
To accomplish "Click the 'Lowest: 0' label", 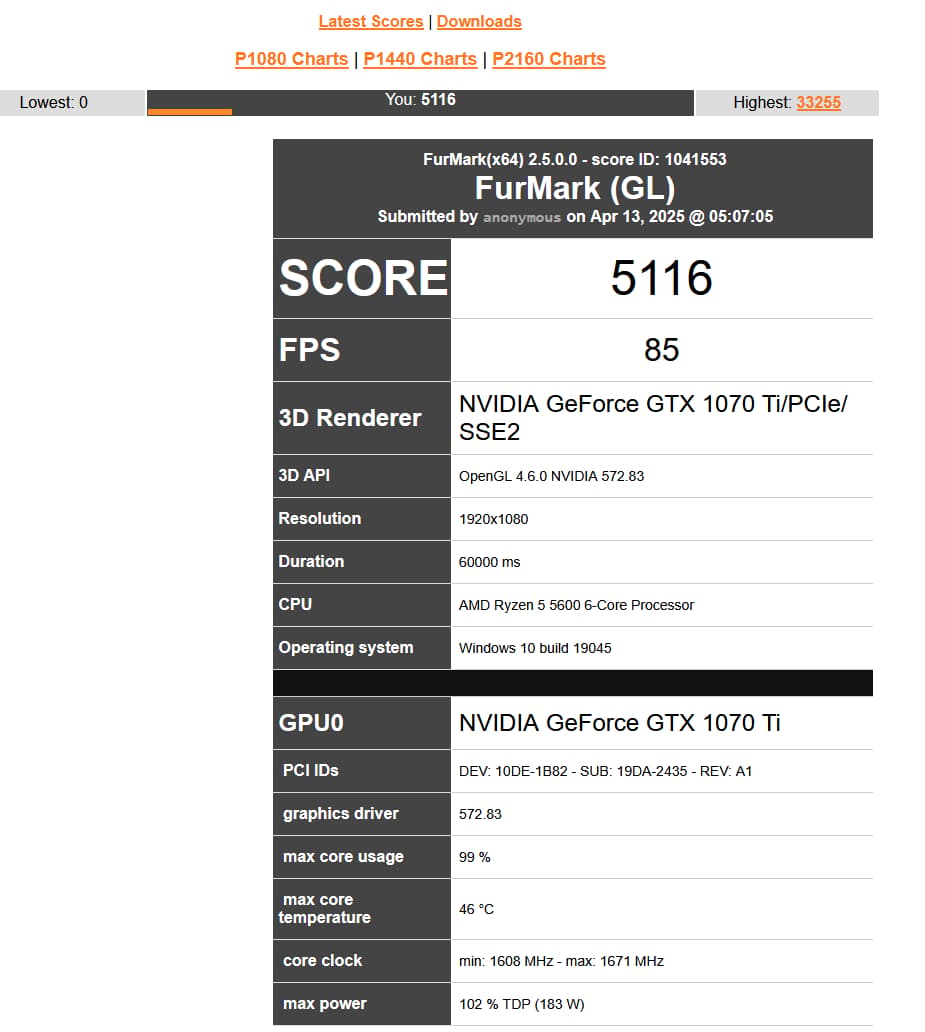I will click(53, 103).
